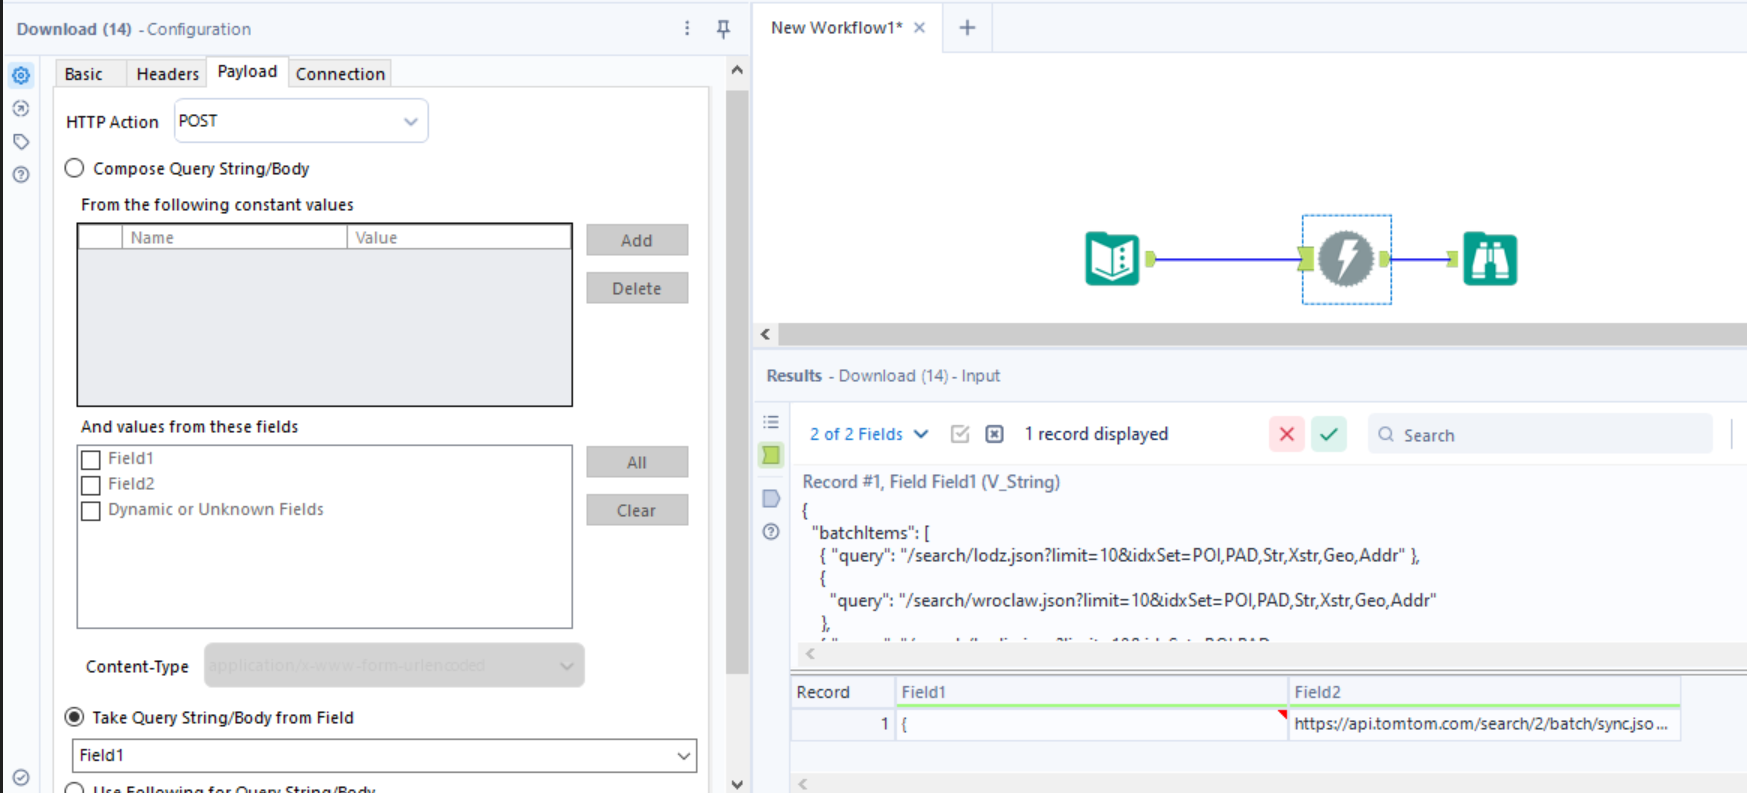Click the green checkmark apply icon in Results

tap(1329, 434)
